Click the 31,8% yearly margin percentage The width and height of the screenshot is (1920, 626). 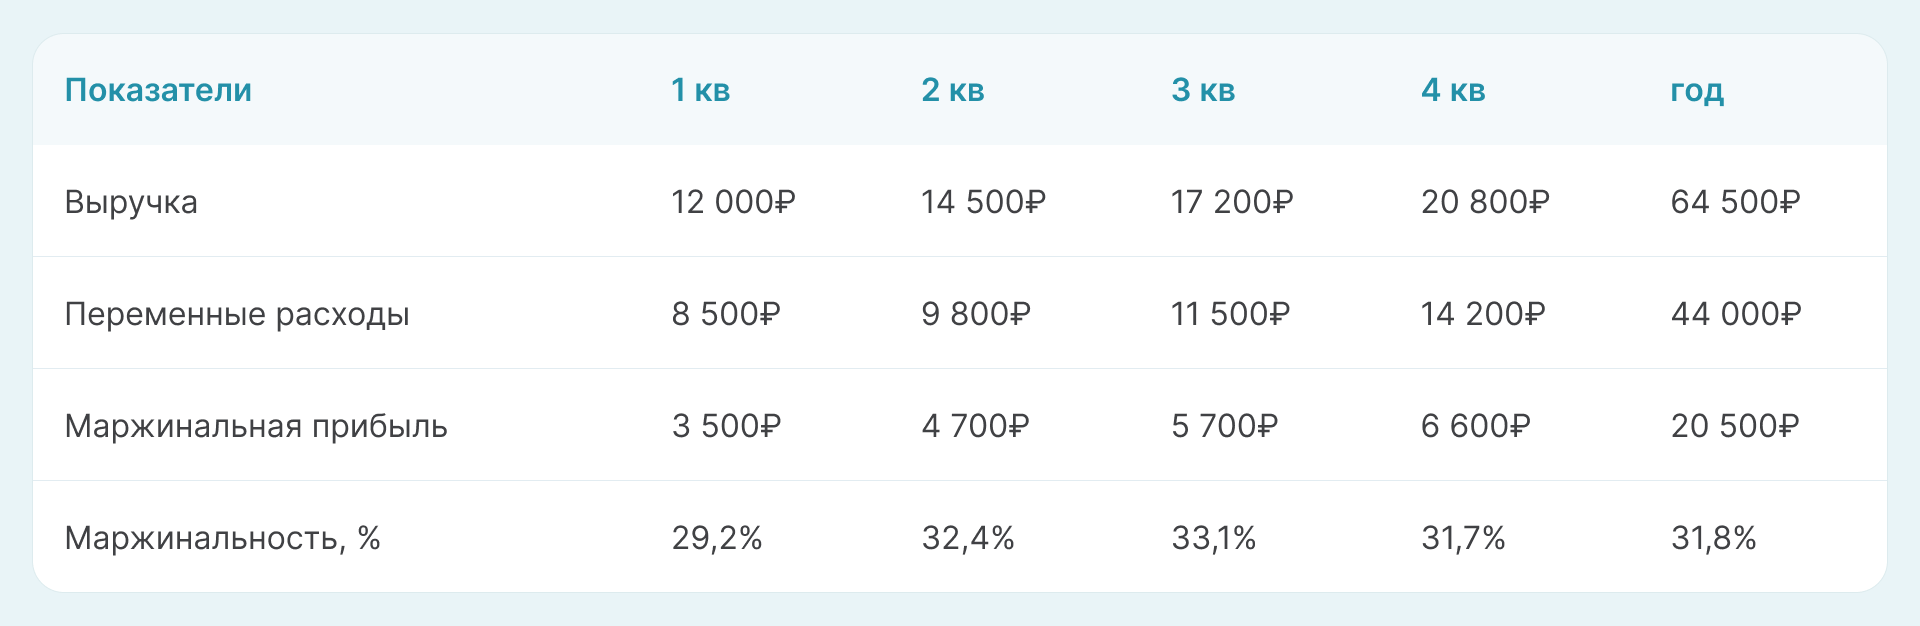tap(1713, 538)
